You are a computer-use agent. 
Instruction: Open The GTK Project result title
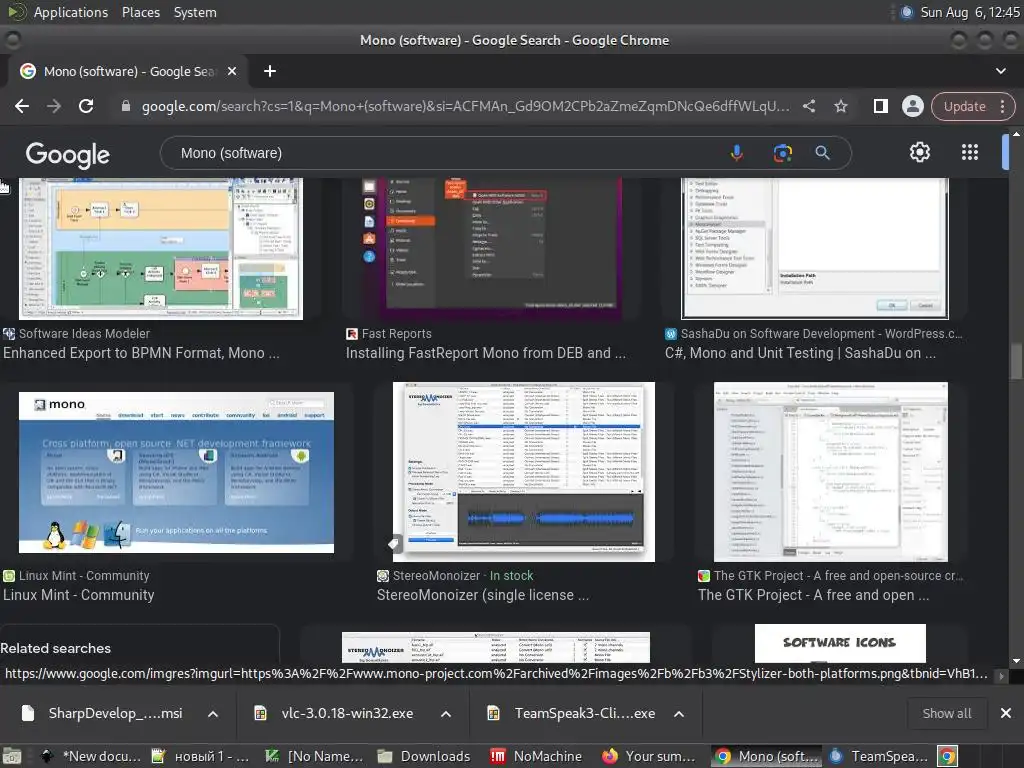point(813,595)
